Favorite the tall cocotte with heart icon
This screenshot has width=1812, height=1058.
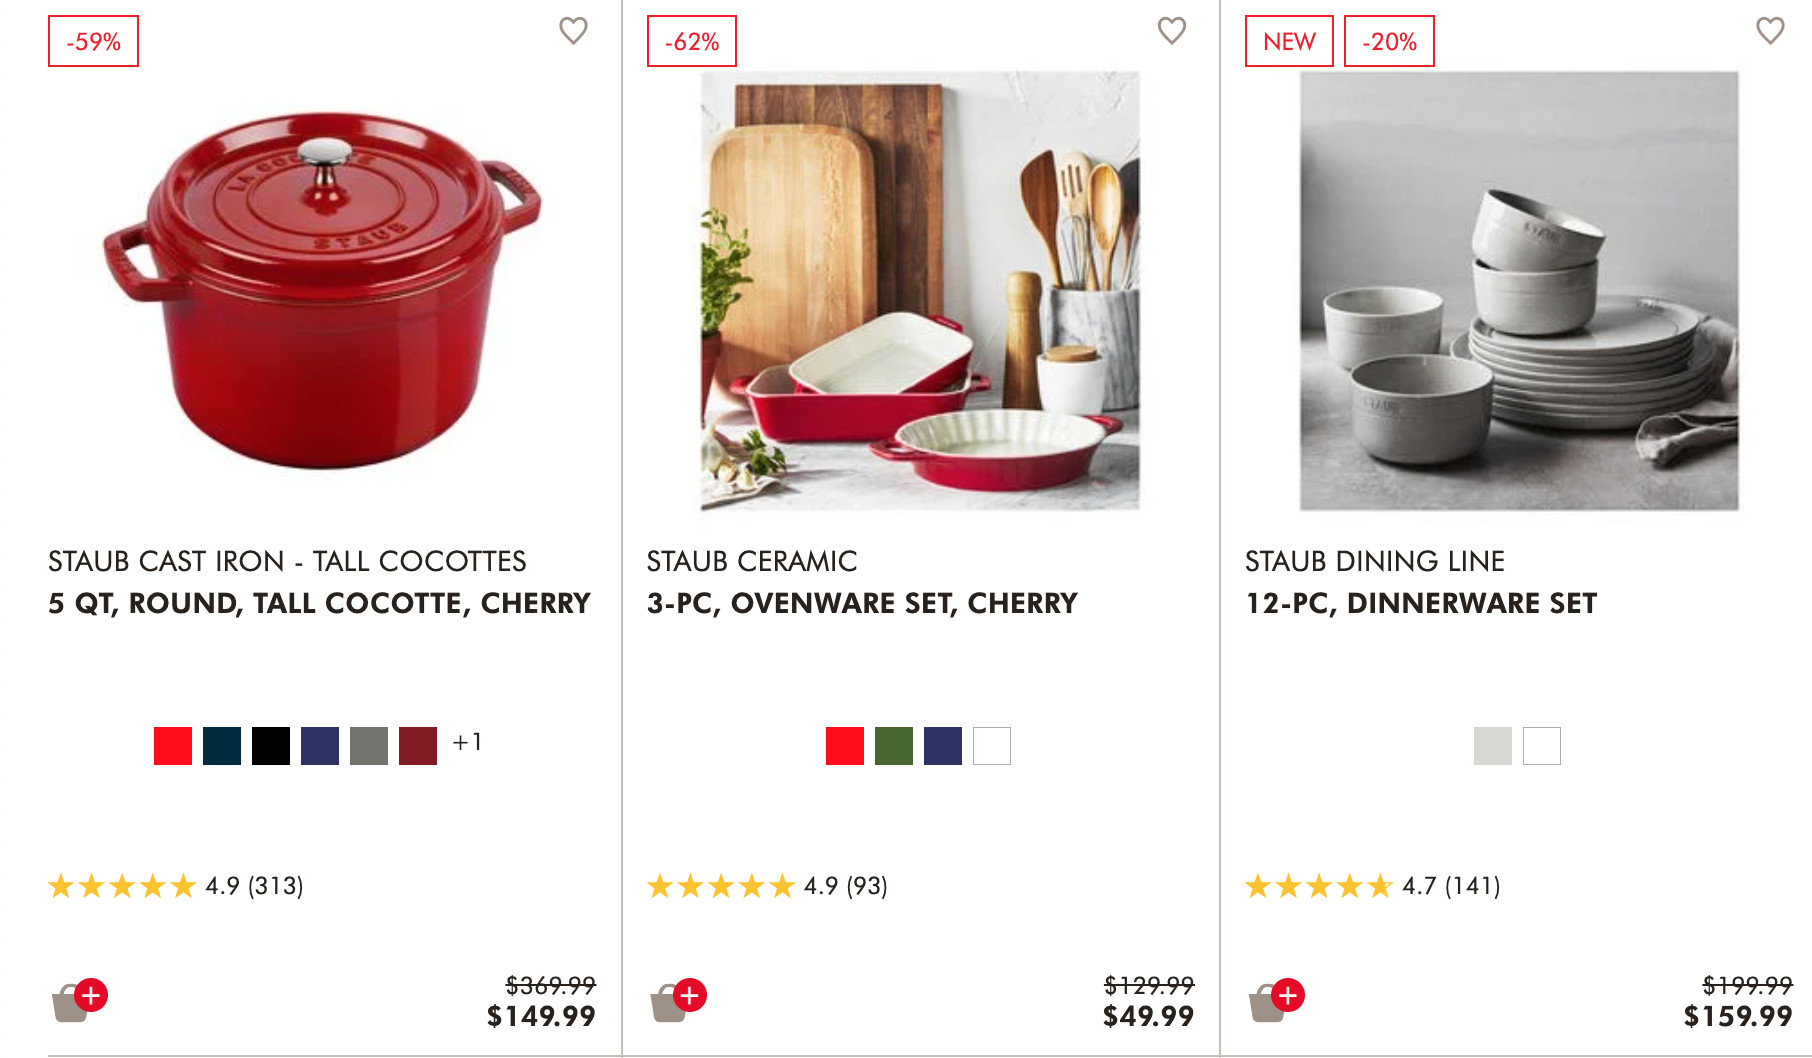click(x=573, y=31)
